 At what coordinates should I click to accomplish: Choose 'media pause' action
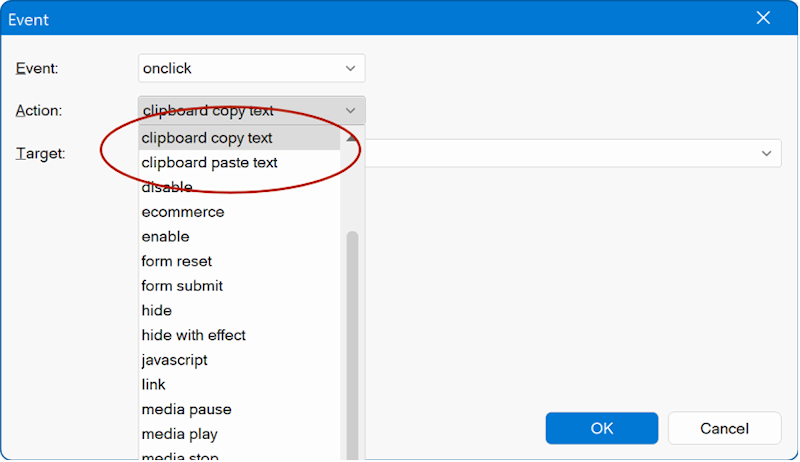(186, 409)
